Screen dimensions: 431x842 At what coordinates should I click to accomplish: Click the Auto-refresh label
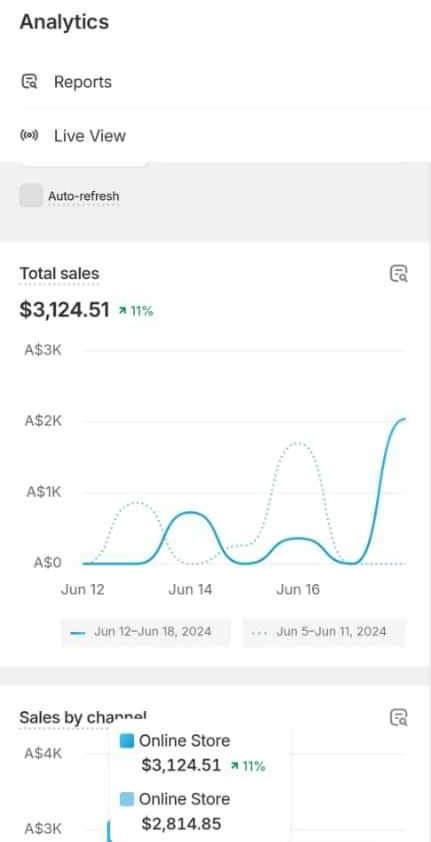click(84, 196)
